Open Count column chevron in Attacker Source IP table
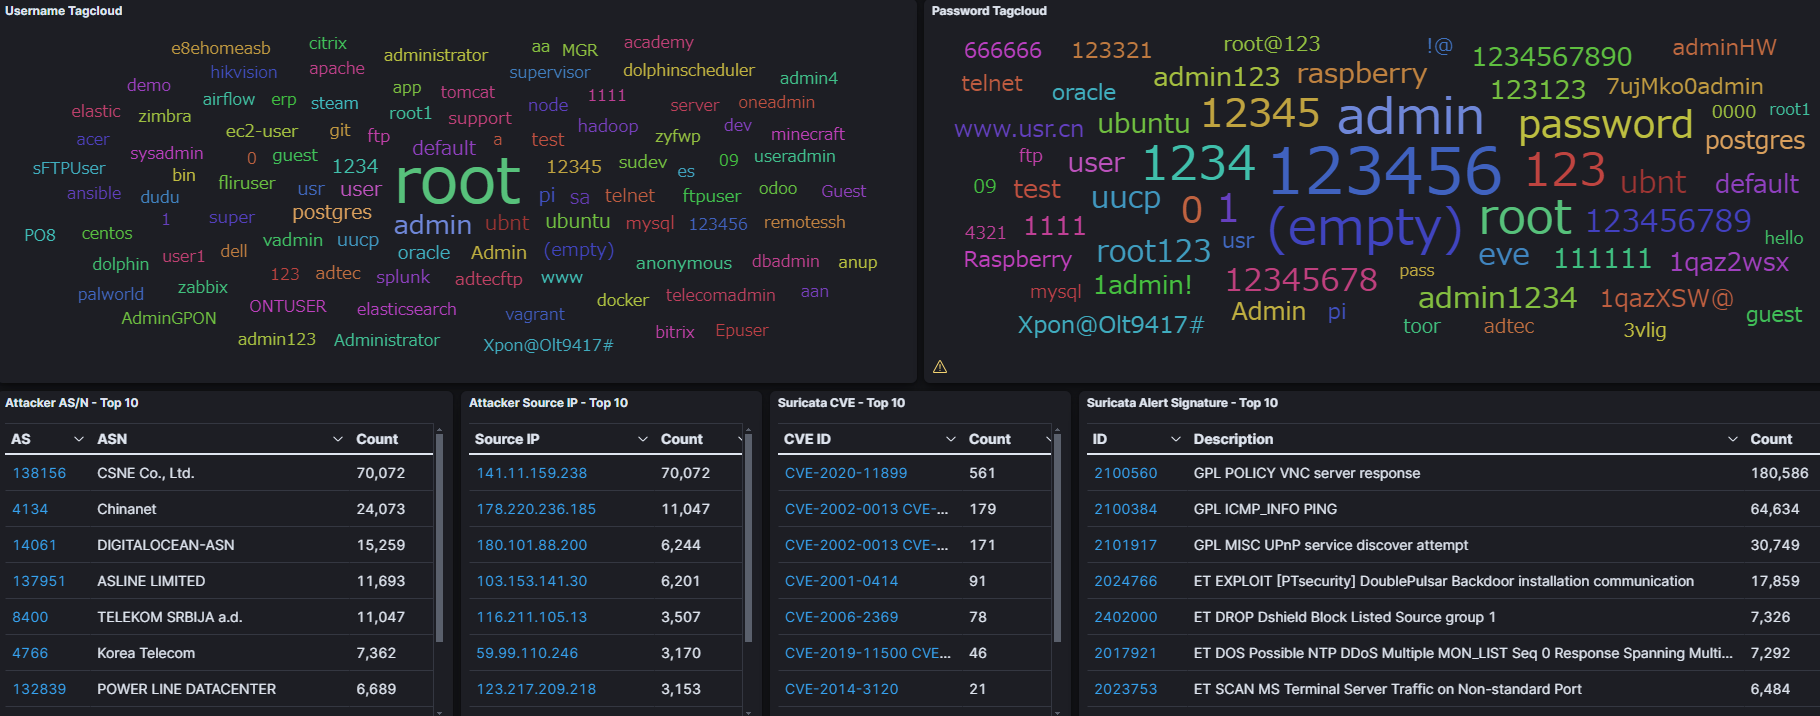Viewport: 1820px width, 716px height. tap(740, 439)
